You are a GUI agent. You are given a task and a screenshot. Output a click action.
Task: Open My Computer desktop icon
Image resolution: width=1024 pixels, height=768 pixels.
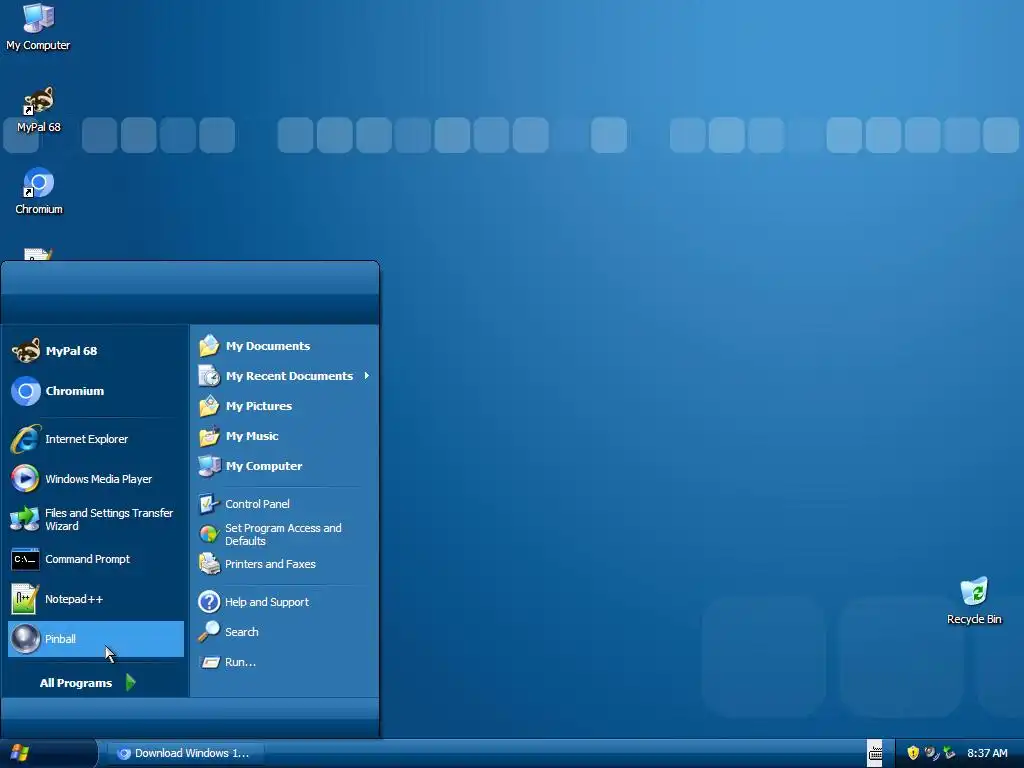pos(38,27)
